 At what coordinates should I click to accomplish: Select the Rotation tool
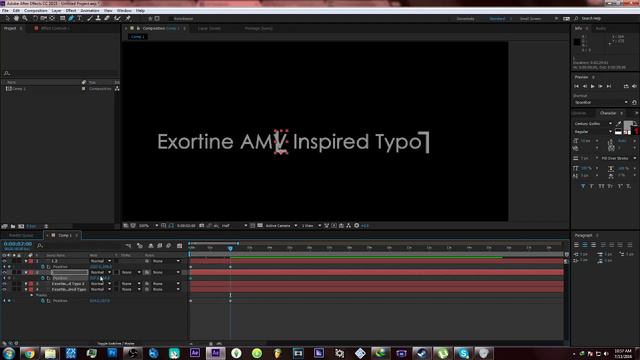(x=35, y=18)
